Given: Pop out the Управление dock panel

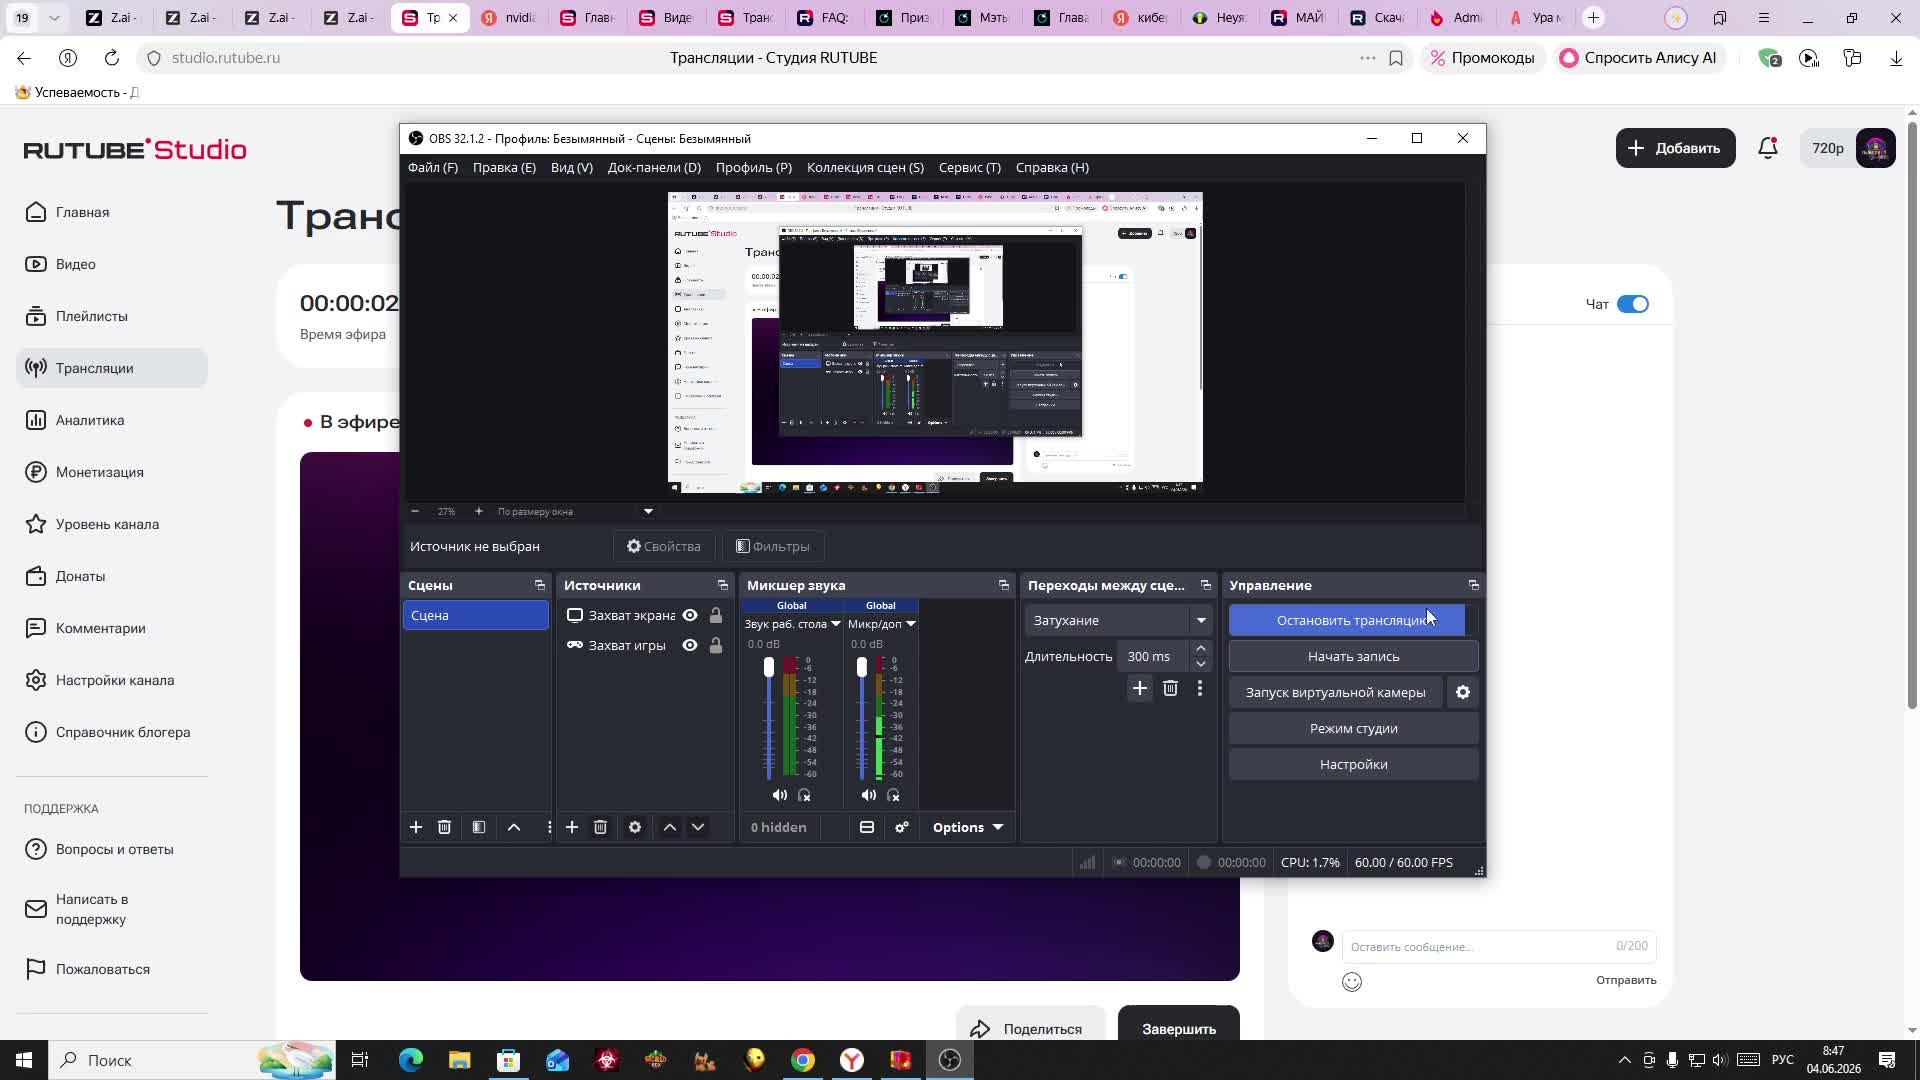Looking at the screenshot, I should (x=1474, y=585).
